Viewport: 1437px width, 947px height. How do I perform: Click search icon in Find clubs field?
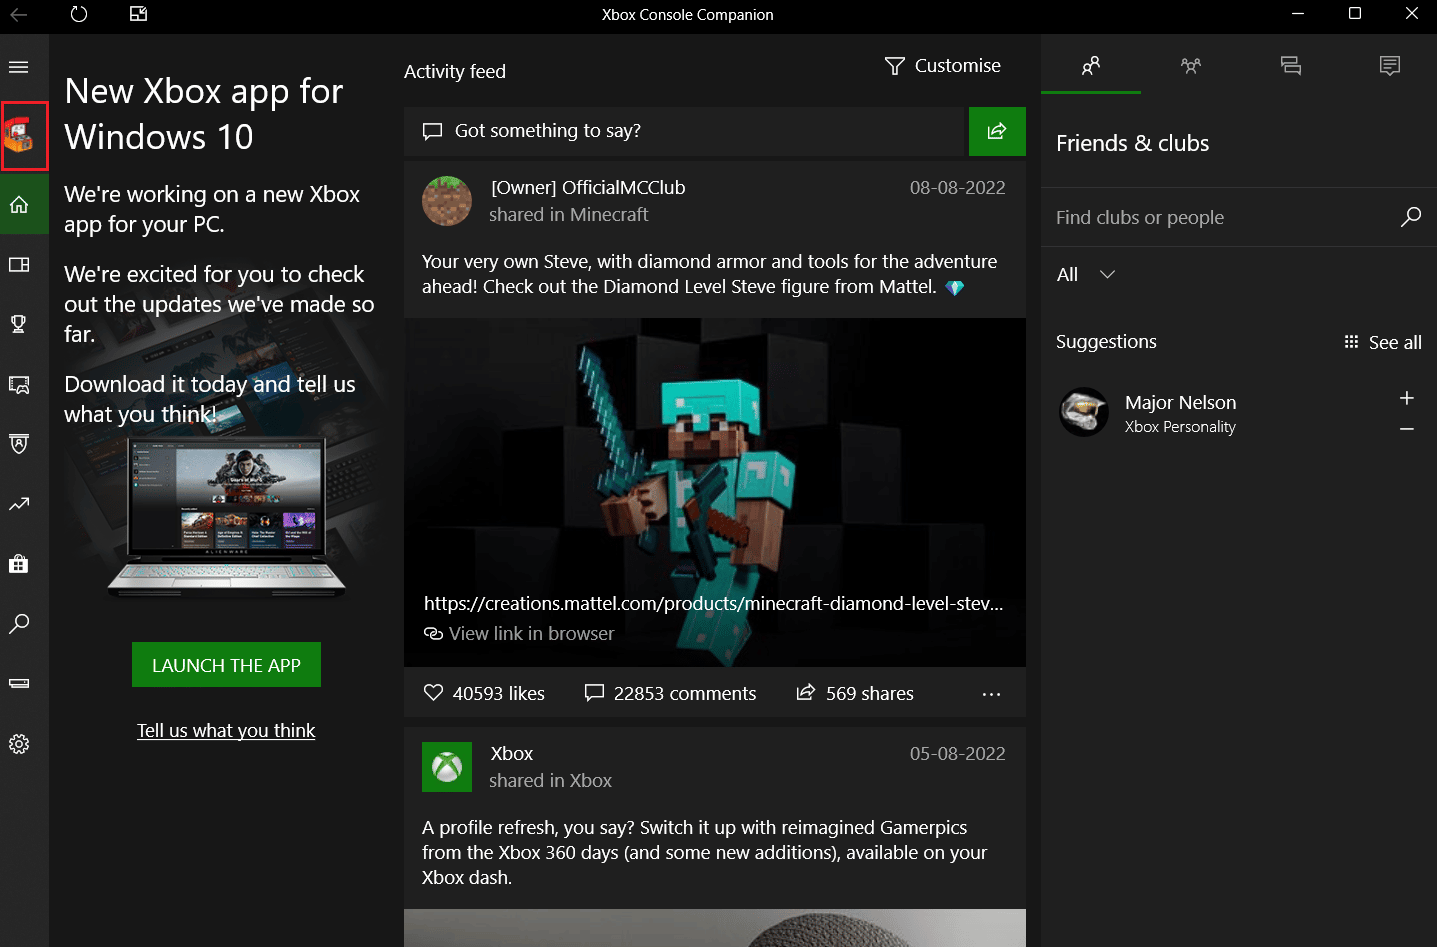click(x=1410, y=217)
